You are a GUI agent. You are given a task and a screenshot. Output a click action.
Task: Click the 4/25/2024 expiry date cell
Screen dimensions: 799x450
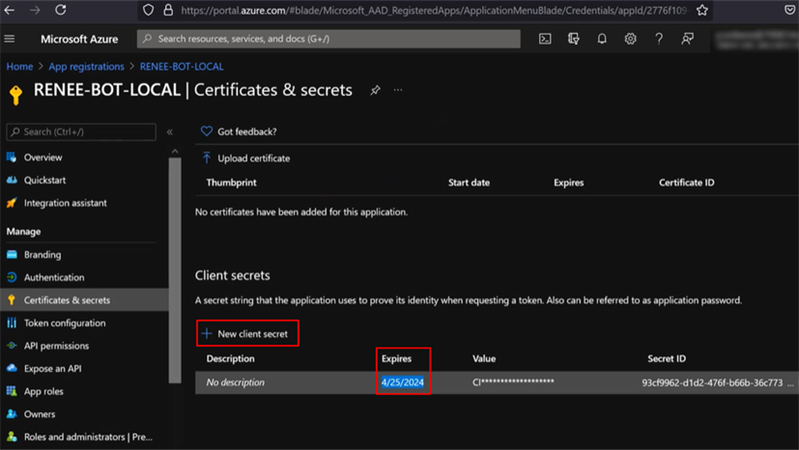(403, 383)
